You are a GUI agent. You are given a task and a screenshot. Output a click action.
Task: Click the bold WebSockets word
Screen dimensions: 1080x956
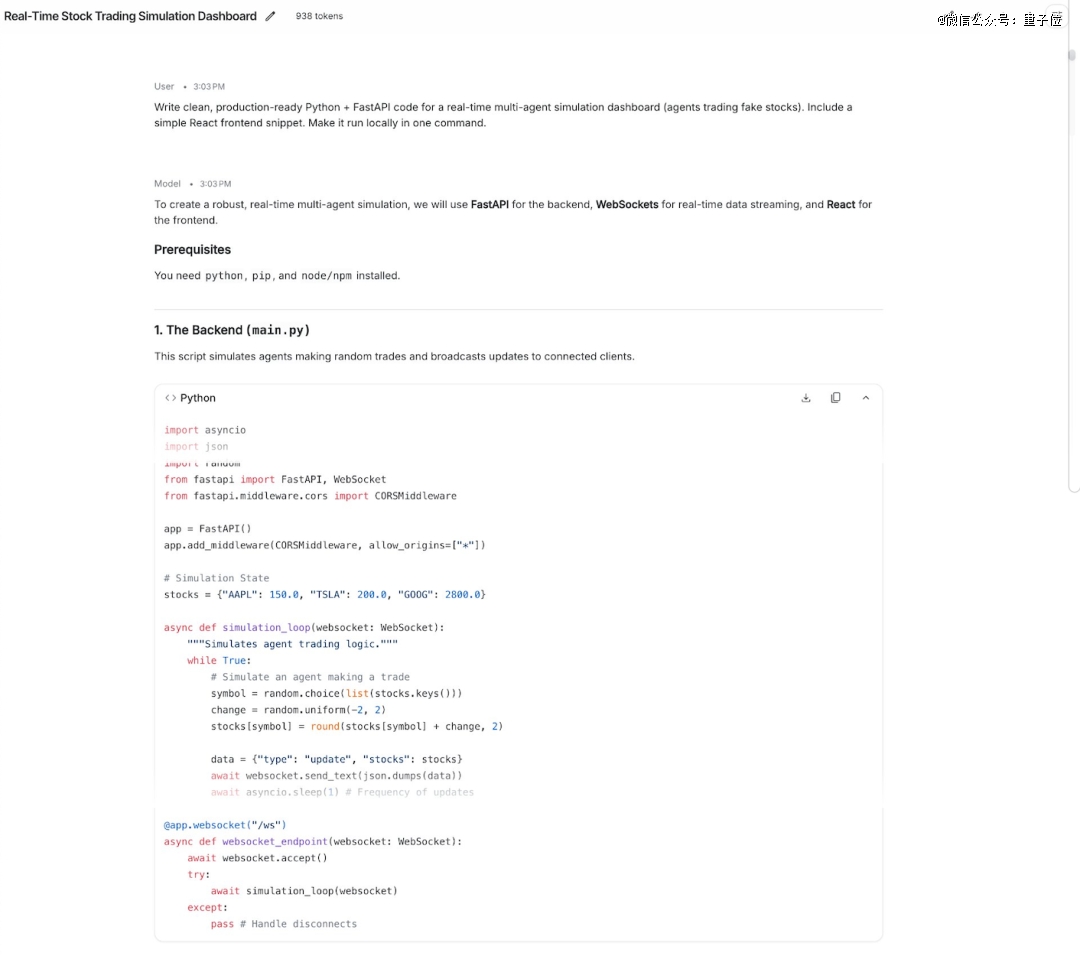pos(627,205)
